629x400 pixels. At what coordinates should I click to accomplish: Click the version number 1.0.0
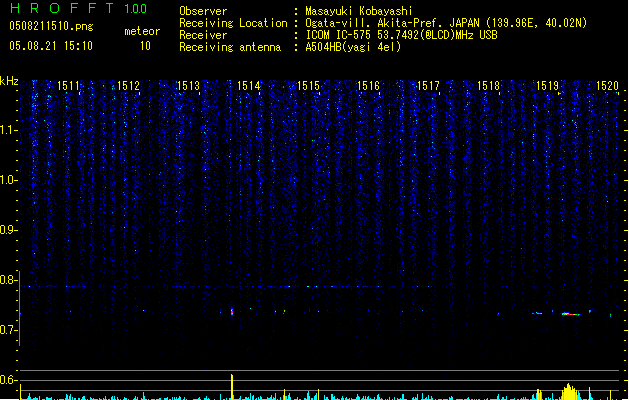[136, 9]
